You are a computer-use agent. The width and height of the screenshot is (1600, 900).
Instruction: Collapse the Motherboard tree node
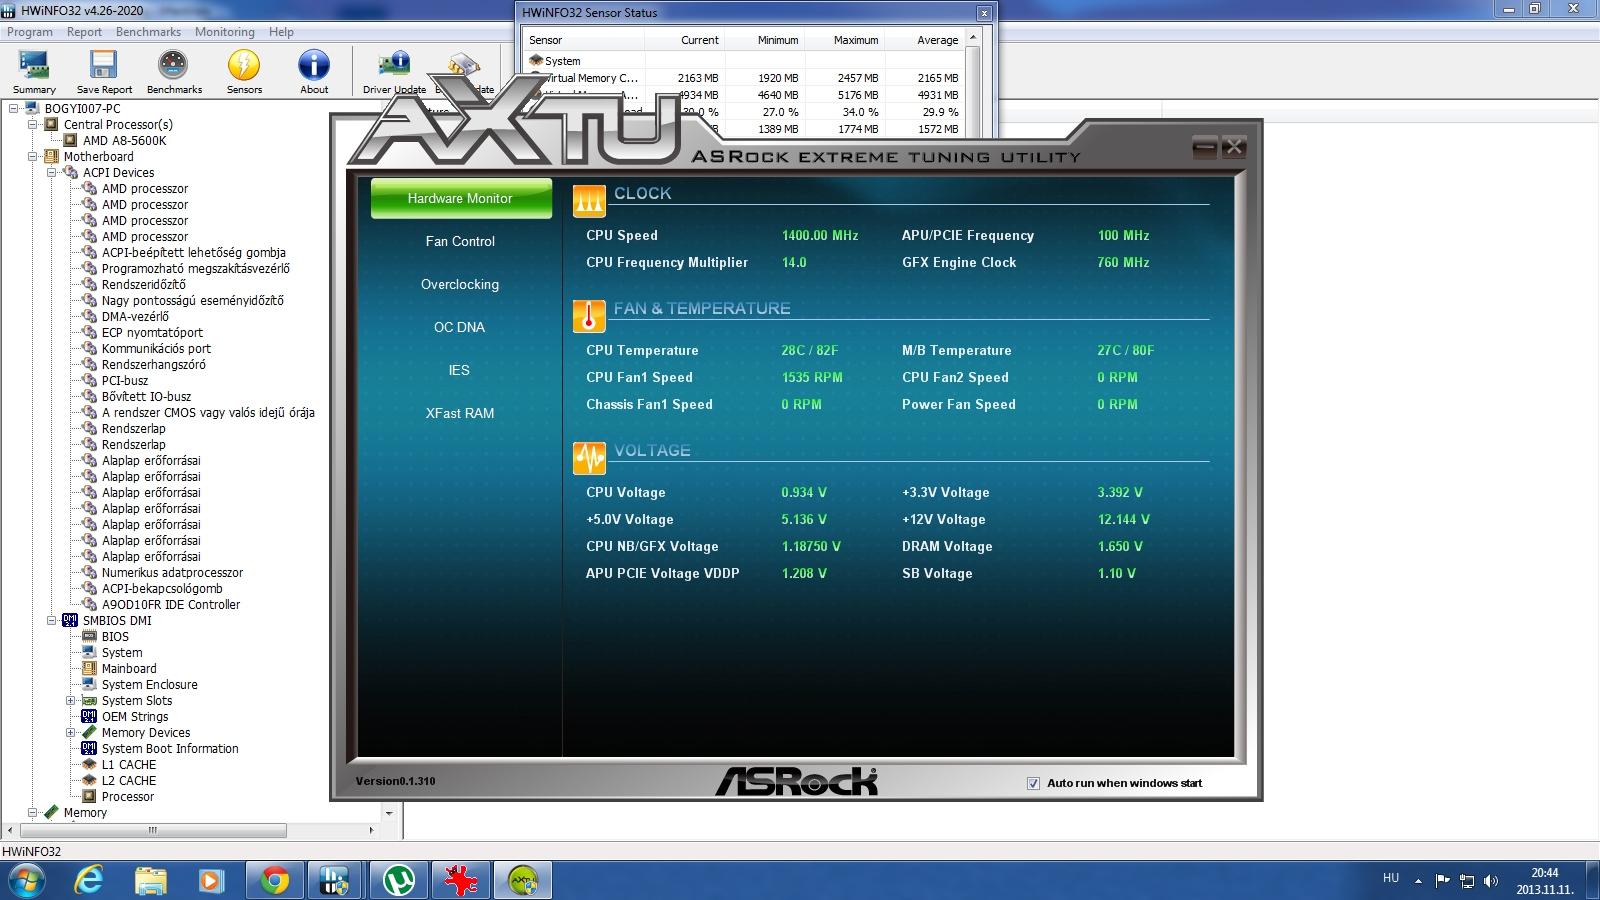point(33,156)
